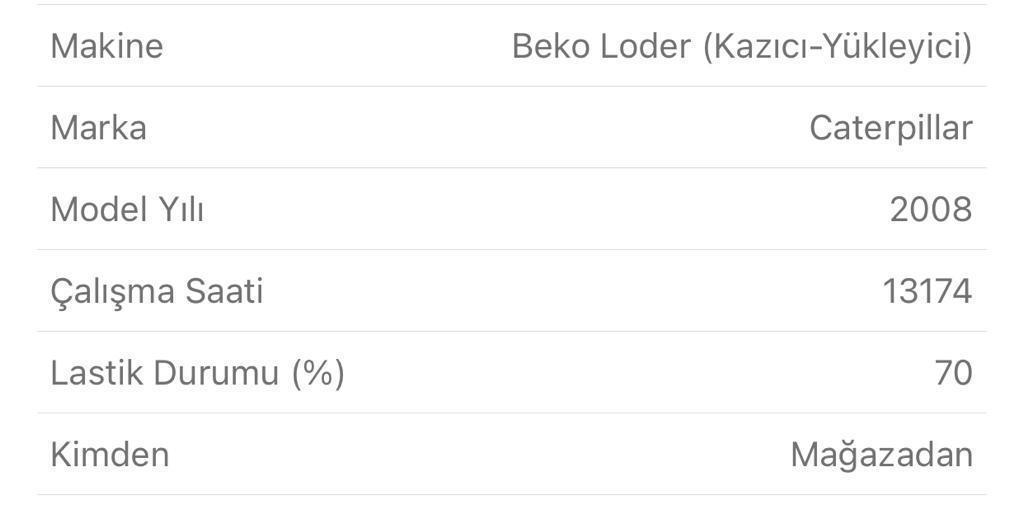Select the Marka label

(x=98, y=128)
